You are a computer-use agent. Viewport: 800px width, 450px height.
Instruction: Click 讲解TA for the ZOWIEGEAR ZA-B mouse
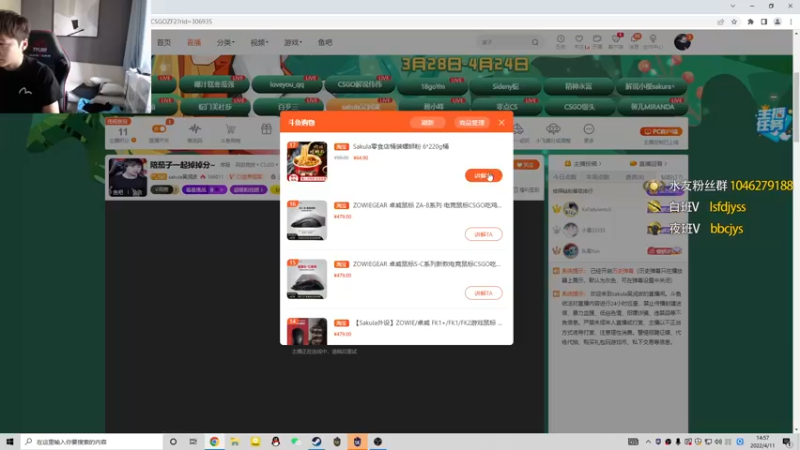[483, 234]
